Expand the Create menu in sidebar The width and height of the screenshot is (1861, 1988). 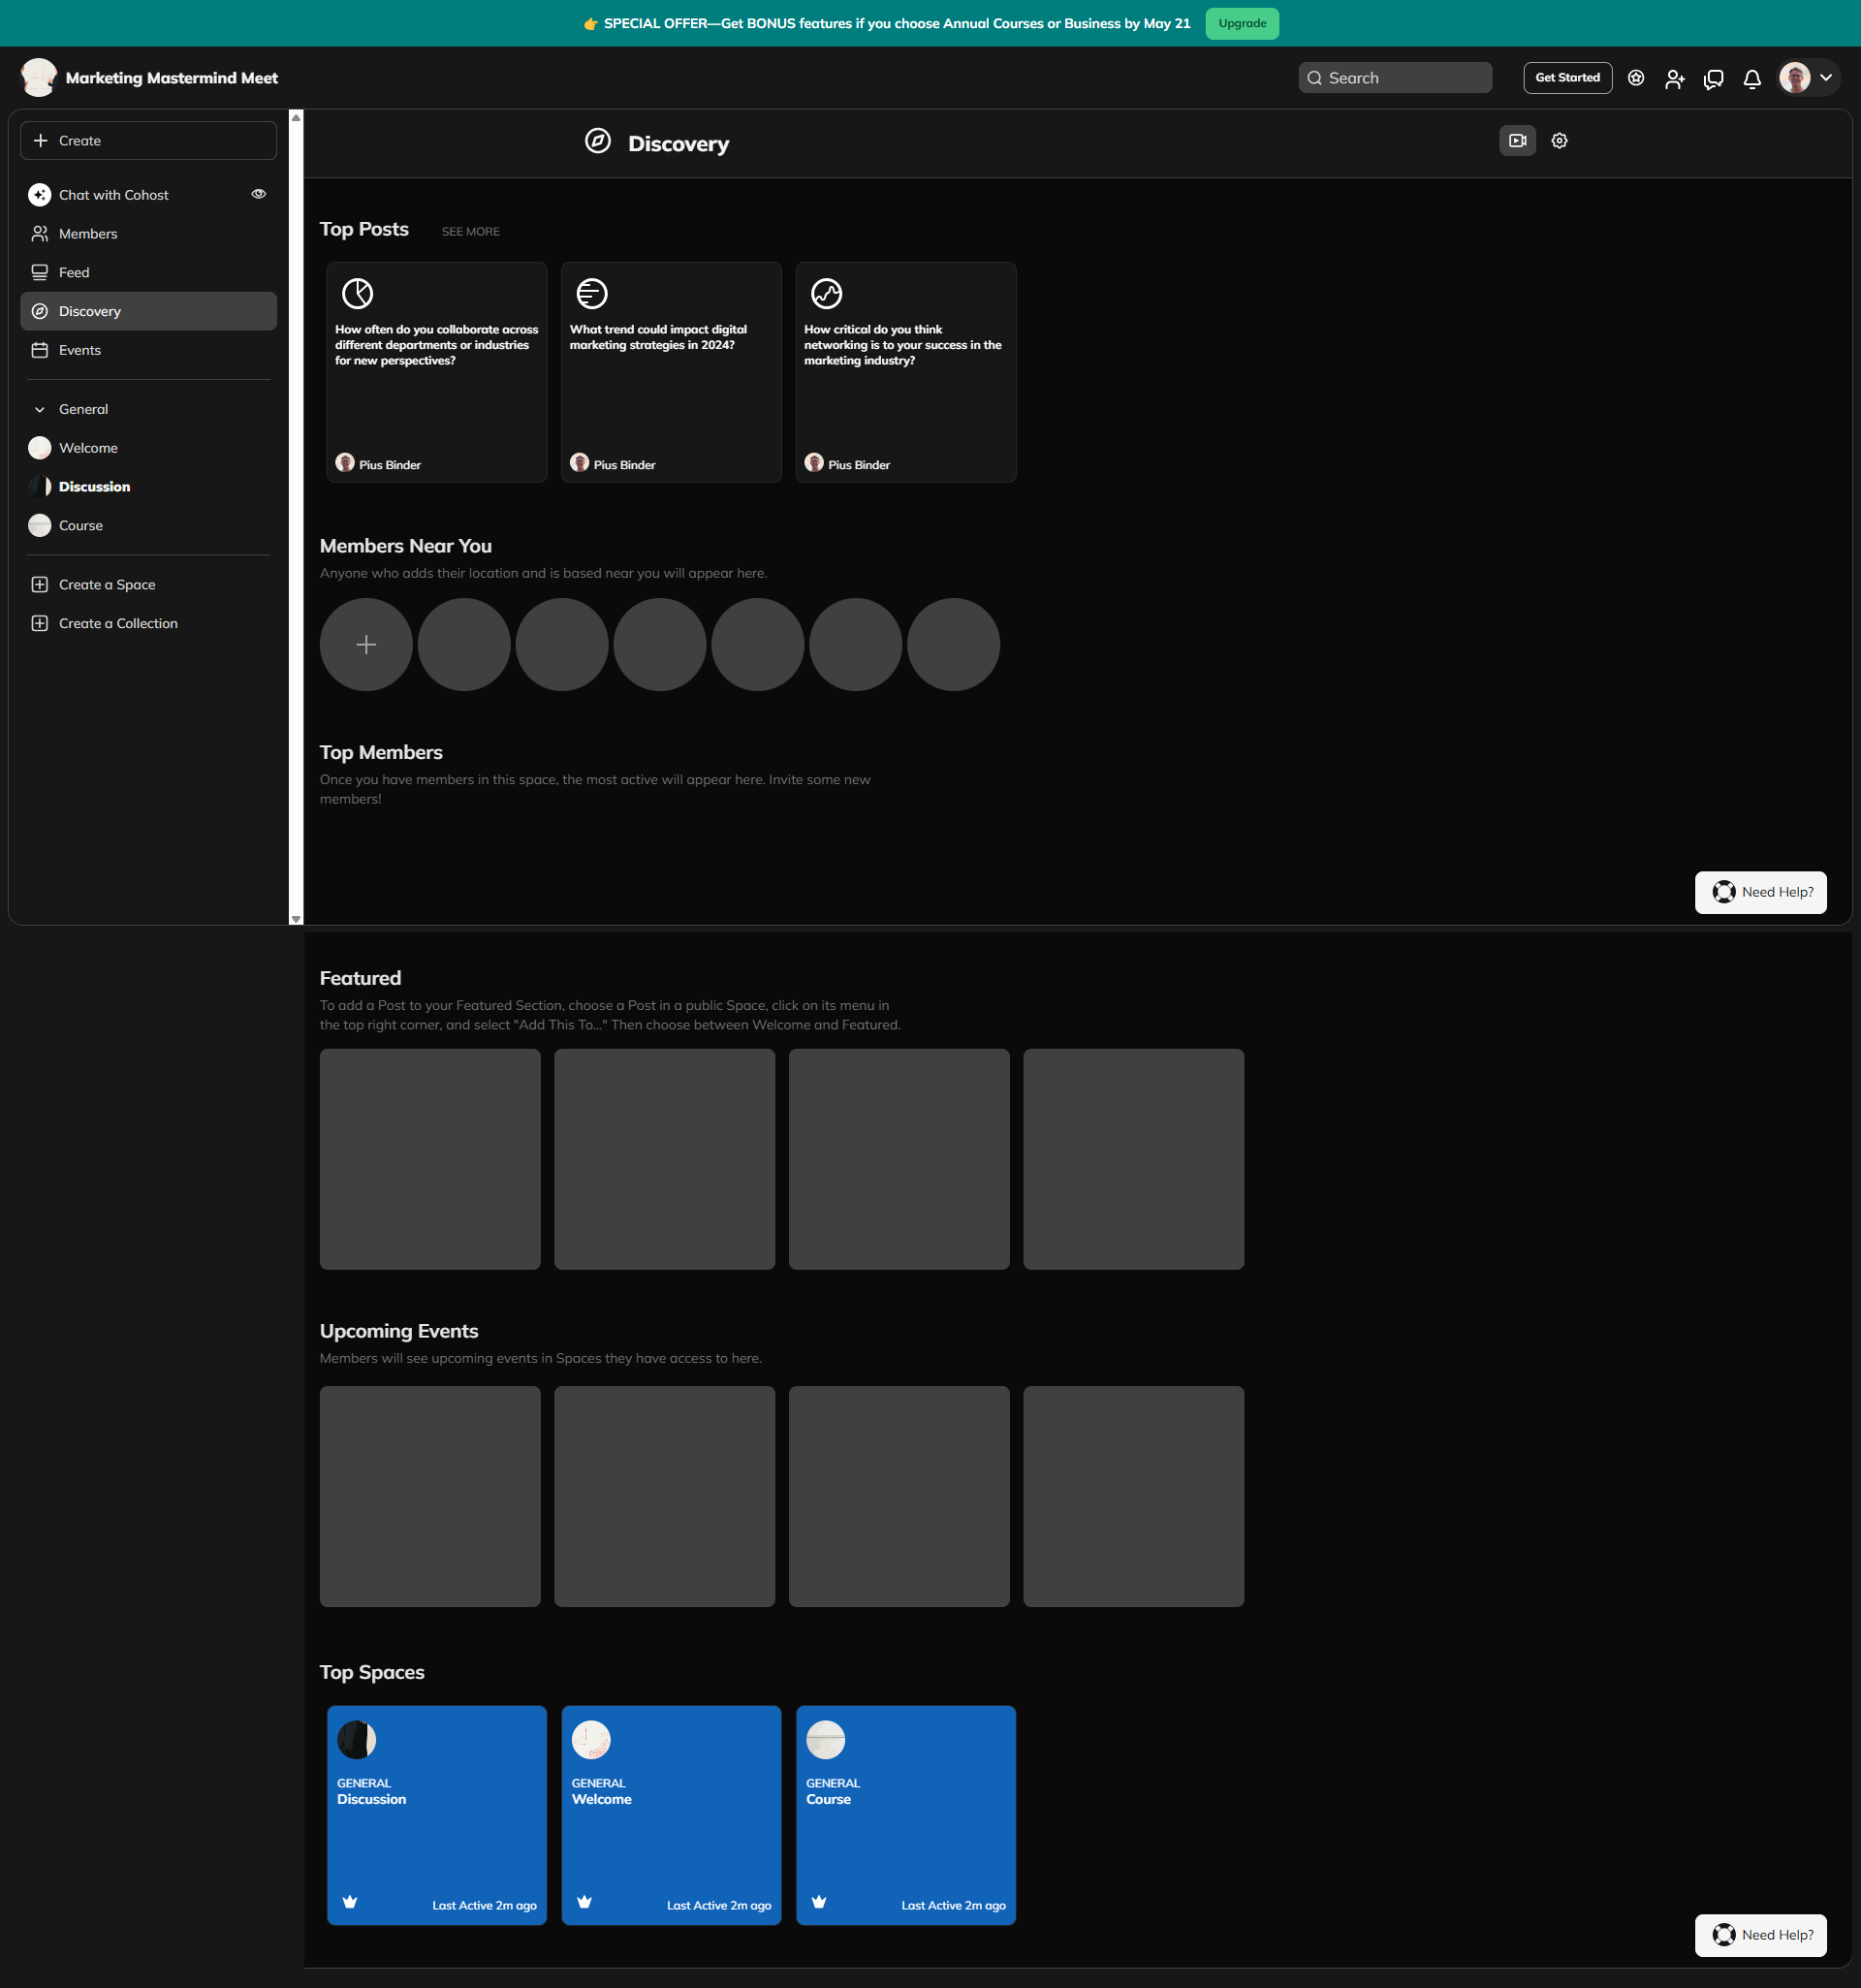[148, 141]
